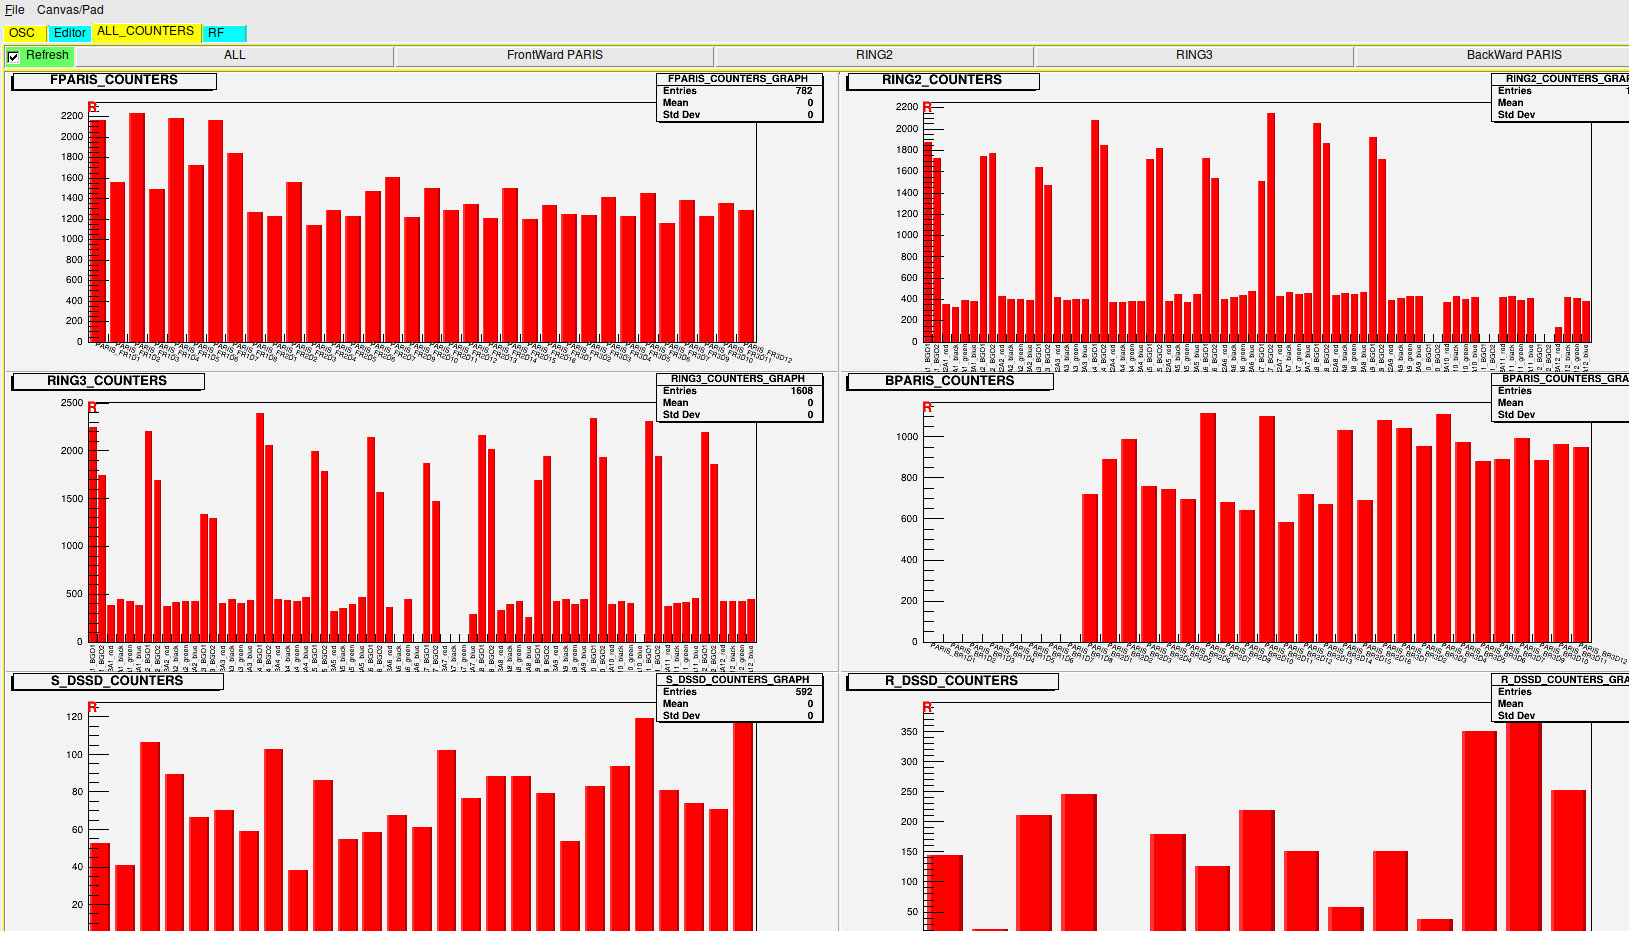Screen dimensions: 1629x931
Task: Open the Canvas/Pad menu
Action: (x=70, y=10)
